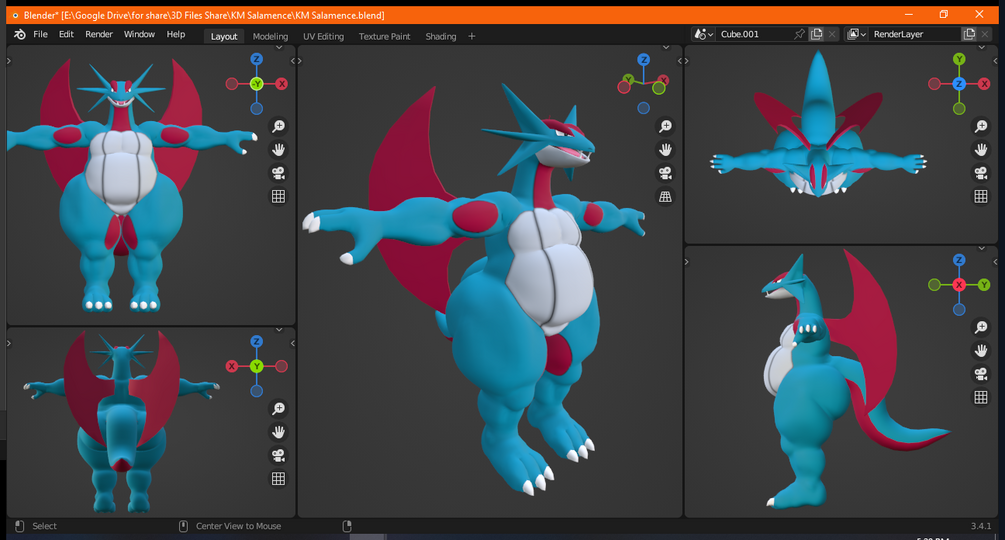Click Center View to Mouse status hint
This screenshot has height=540, width=1005.
238,526
